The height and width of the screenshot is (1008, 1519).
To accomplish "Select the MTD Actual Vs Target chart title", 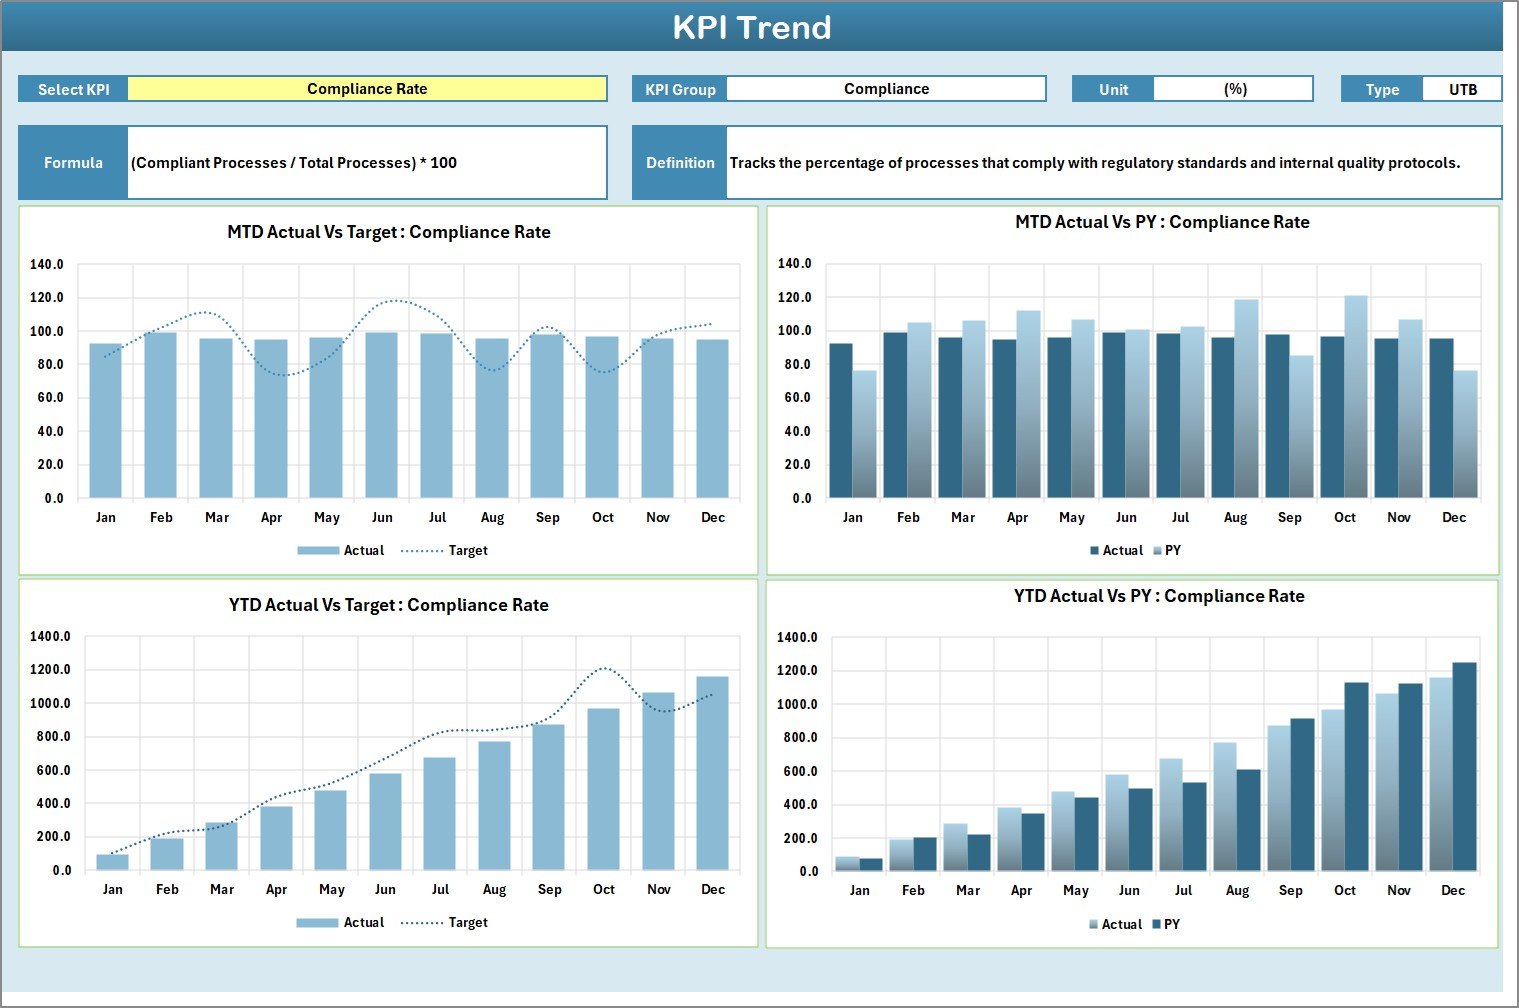I will (x=388, y=232).
